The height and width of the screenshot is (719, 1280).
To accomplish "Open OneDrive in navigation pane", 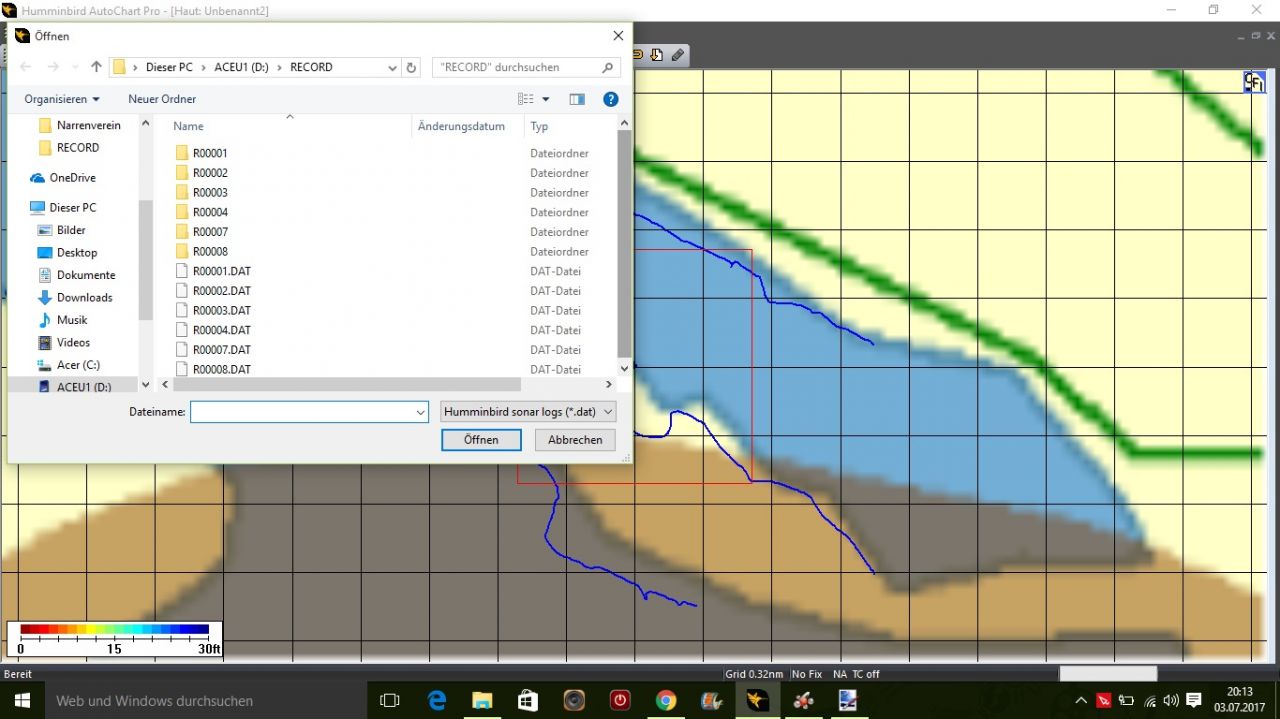I will pos(72,178).
